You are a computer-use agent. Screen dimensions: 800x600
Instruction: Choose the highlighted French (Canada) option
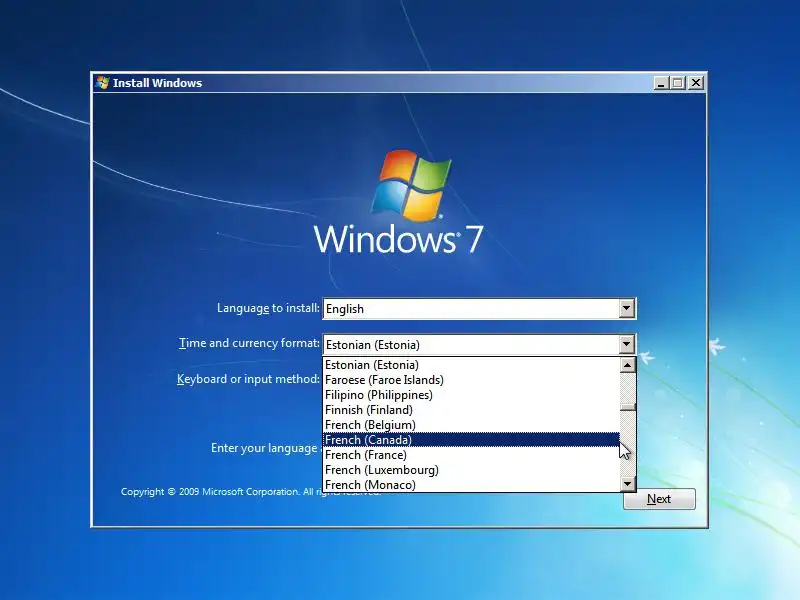[x=471, y=440]
